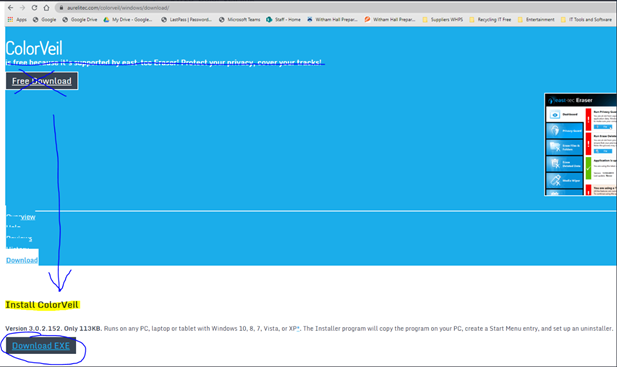Reload the page with the refresh icon
This screenshot has width=617, height=367.
[34, 7]
